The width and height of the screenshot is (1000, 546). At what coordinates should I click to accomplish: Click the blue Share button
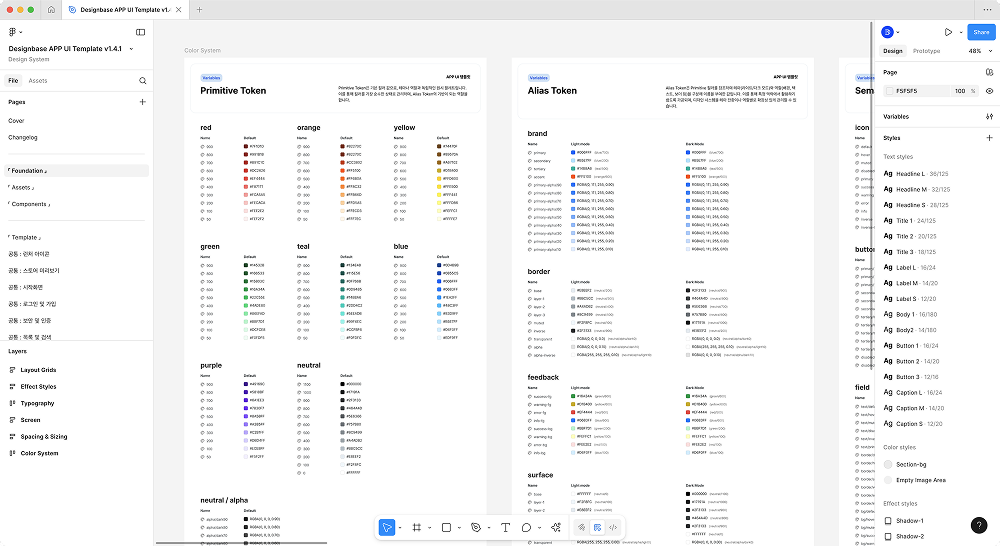[x=979, y=32]
